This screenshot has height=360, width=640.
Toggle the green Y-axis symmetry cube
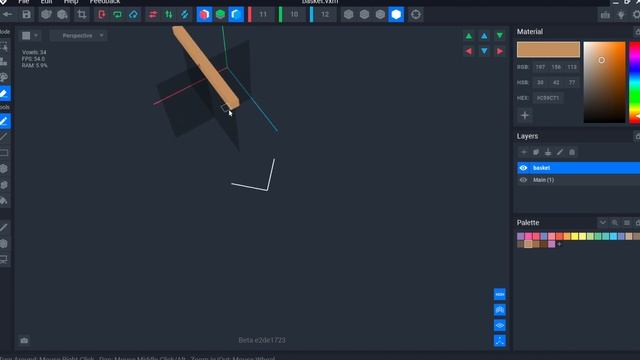pyautogui.click(x=220, y=15)
